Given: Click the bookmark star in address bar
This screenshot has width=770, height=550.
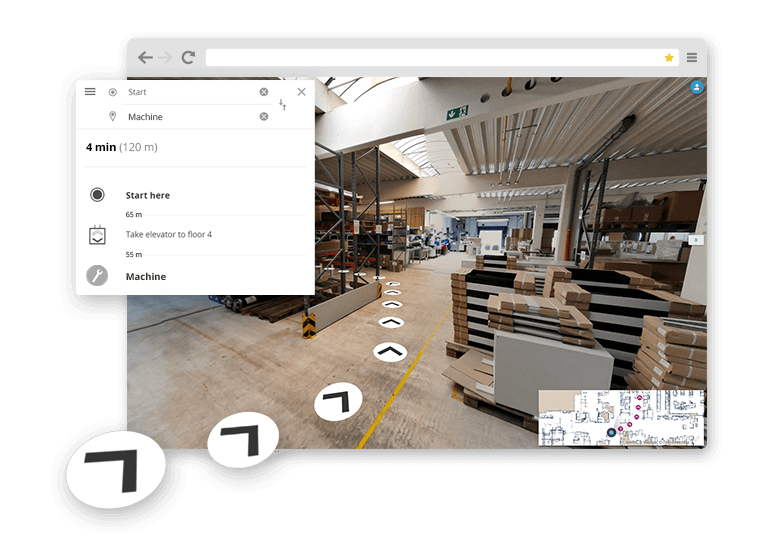Looking at the screenshot, I should (x=669, y=58).
